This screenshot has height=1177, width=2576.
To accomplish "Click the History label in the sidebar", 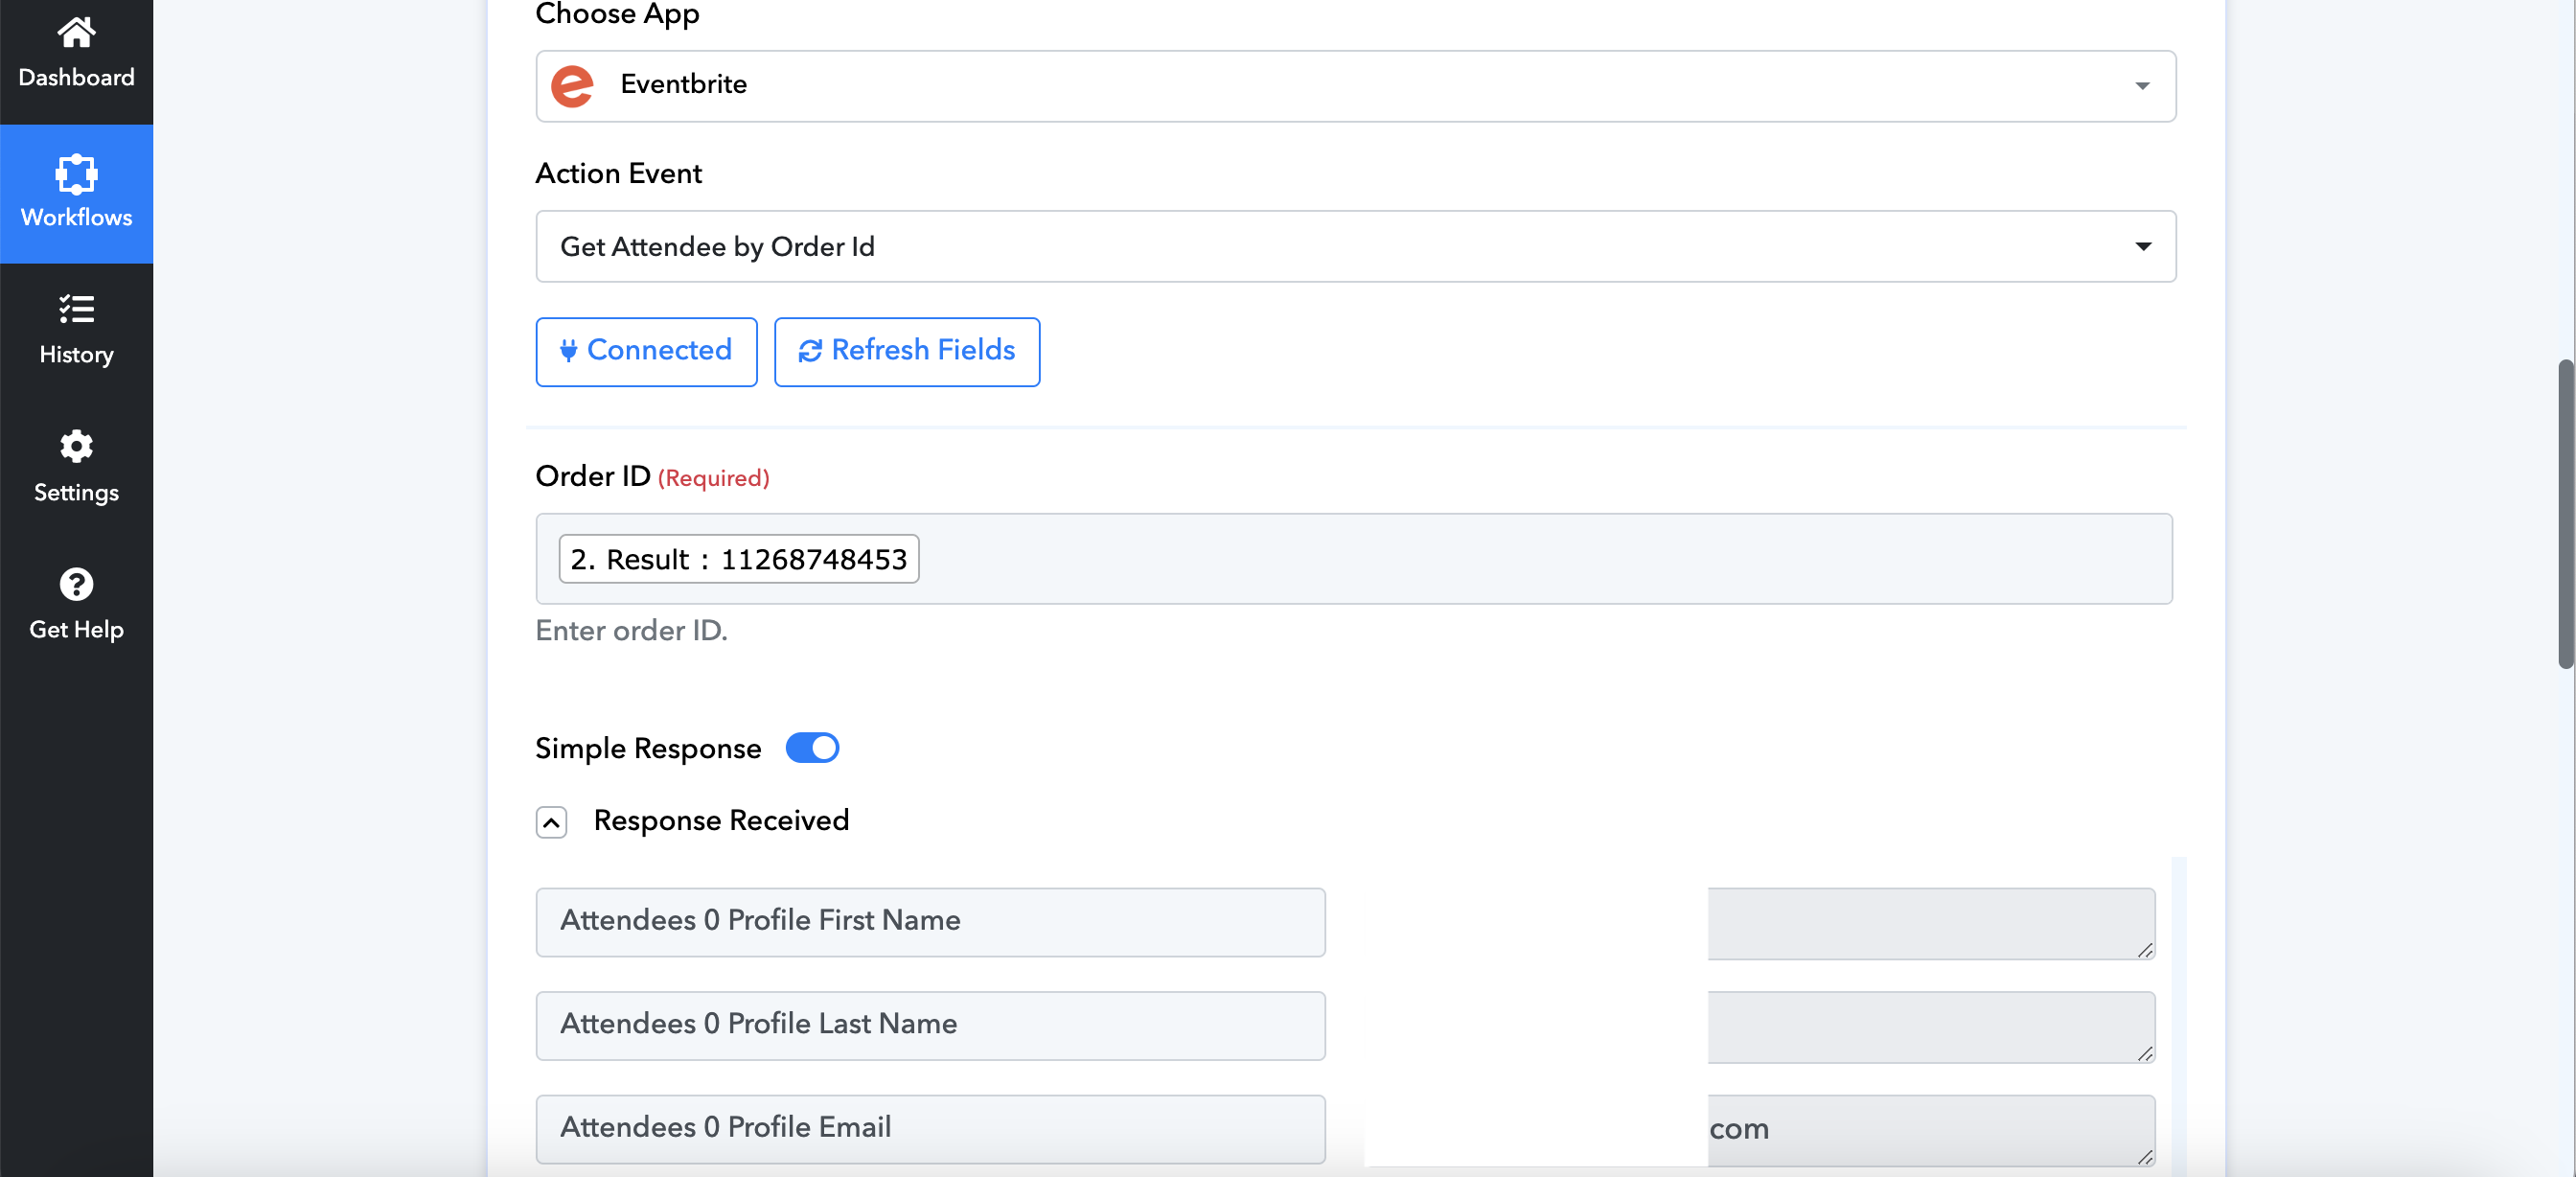I will [76, 354].
